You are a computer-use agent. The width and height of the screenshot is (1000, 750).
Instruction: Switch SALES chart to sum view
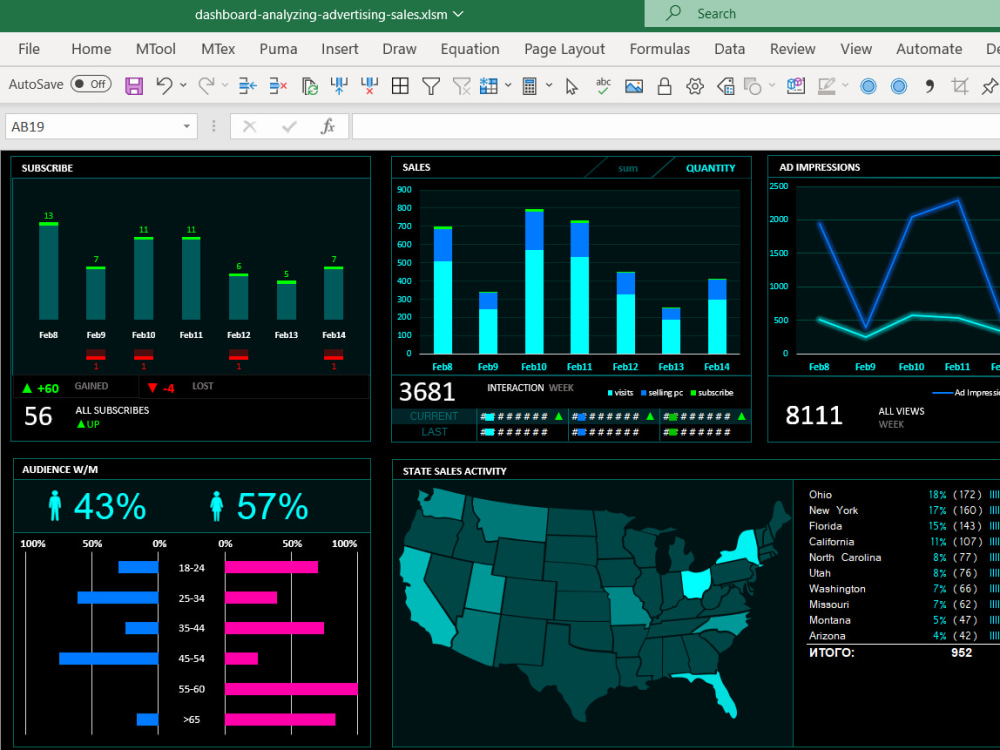628,167
